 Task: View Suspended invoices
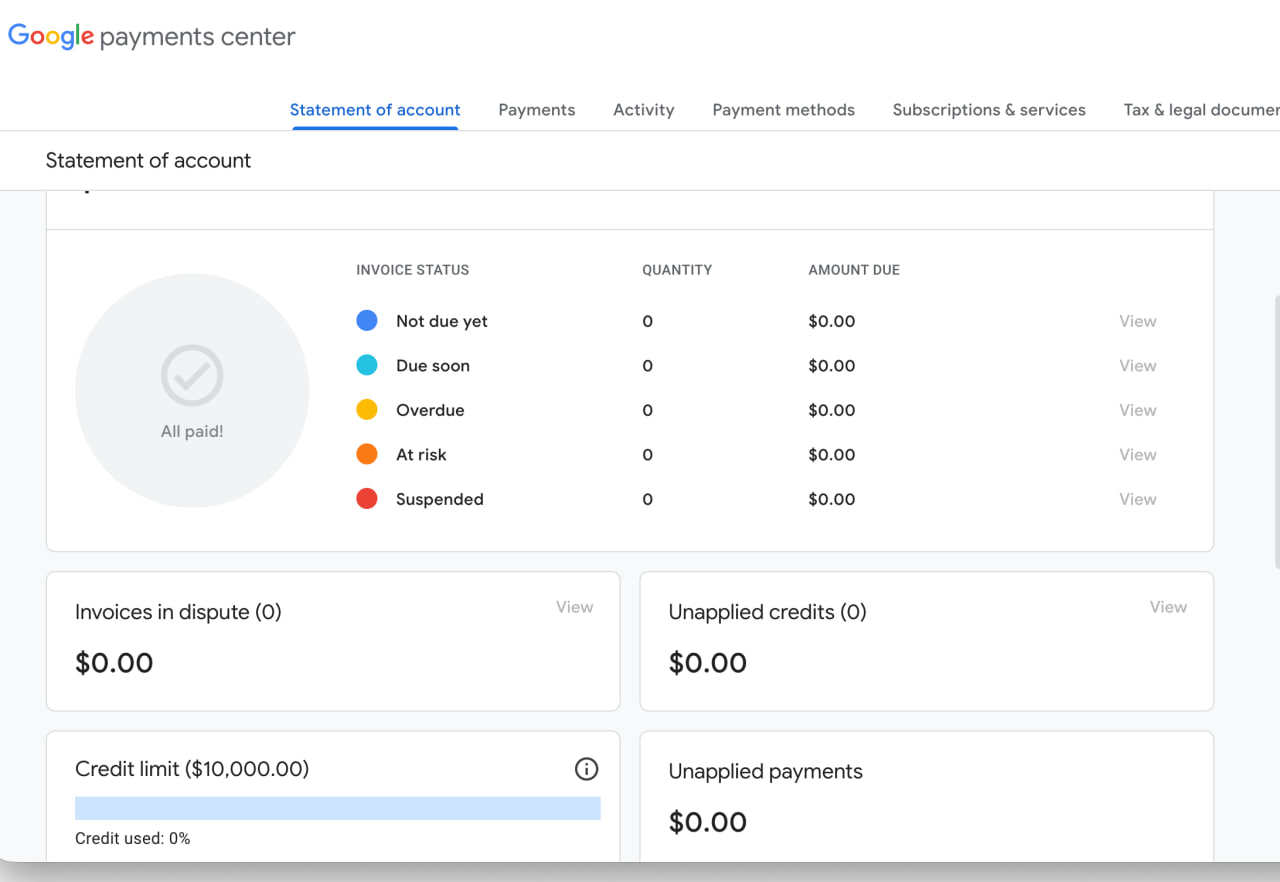click(1138, 499)
